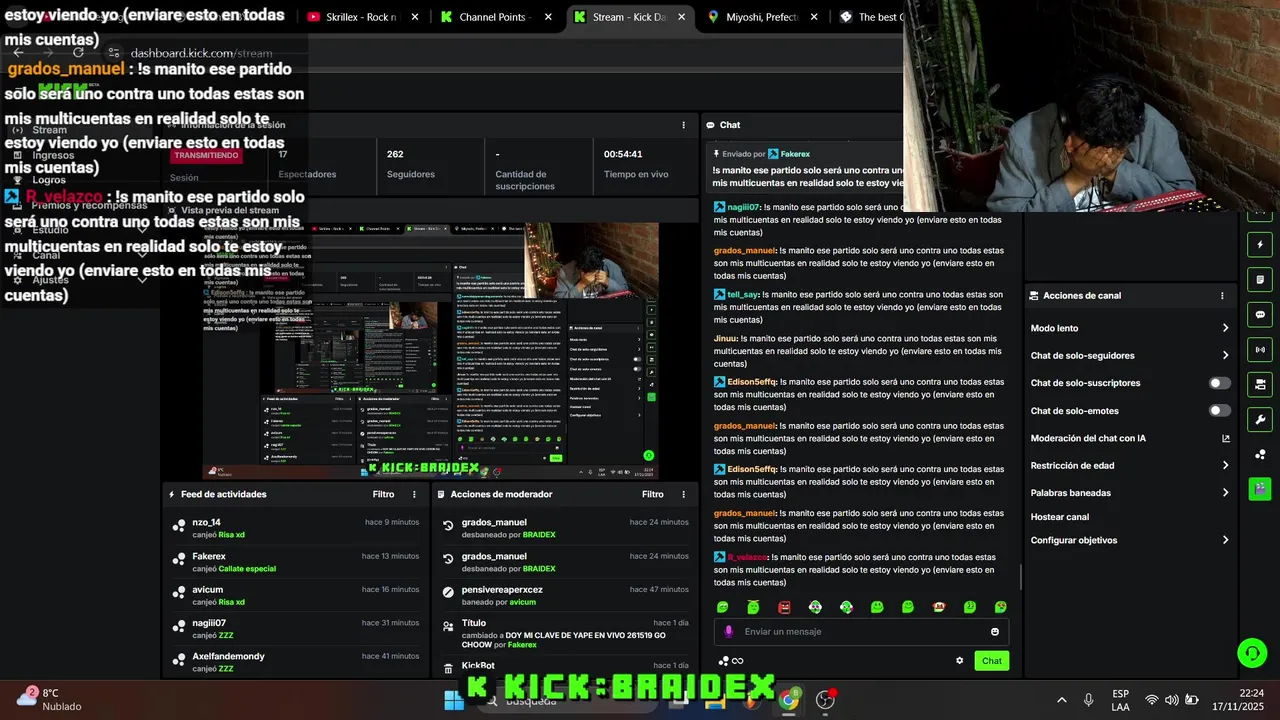Image resolution: width=1280 pixels, height=720 pixels.
Task: Click nagiii07 in activity feed
Action: [209, 623]
